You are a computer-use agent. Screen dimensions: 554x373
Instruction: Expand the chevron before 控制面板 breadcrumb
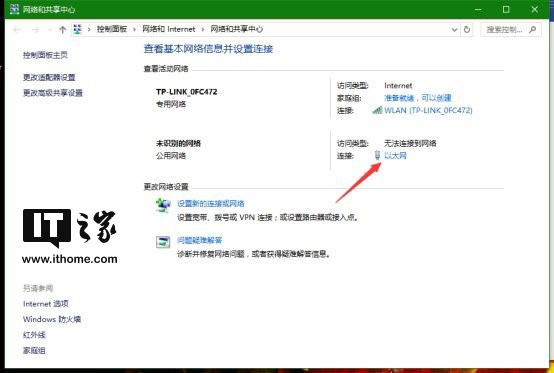(89, 30)
